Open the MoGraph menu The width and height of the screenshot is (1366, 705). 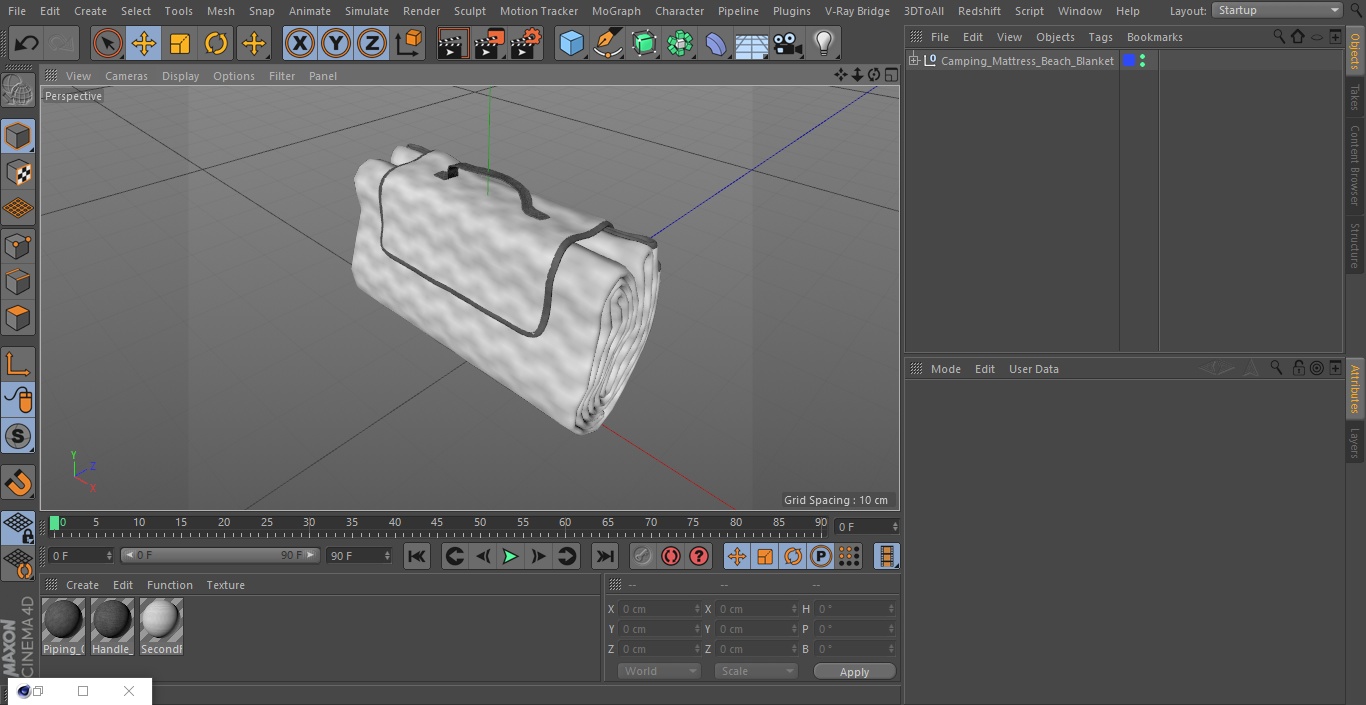616,11
